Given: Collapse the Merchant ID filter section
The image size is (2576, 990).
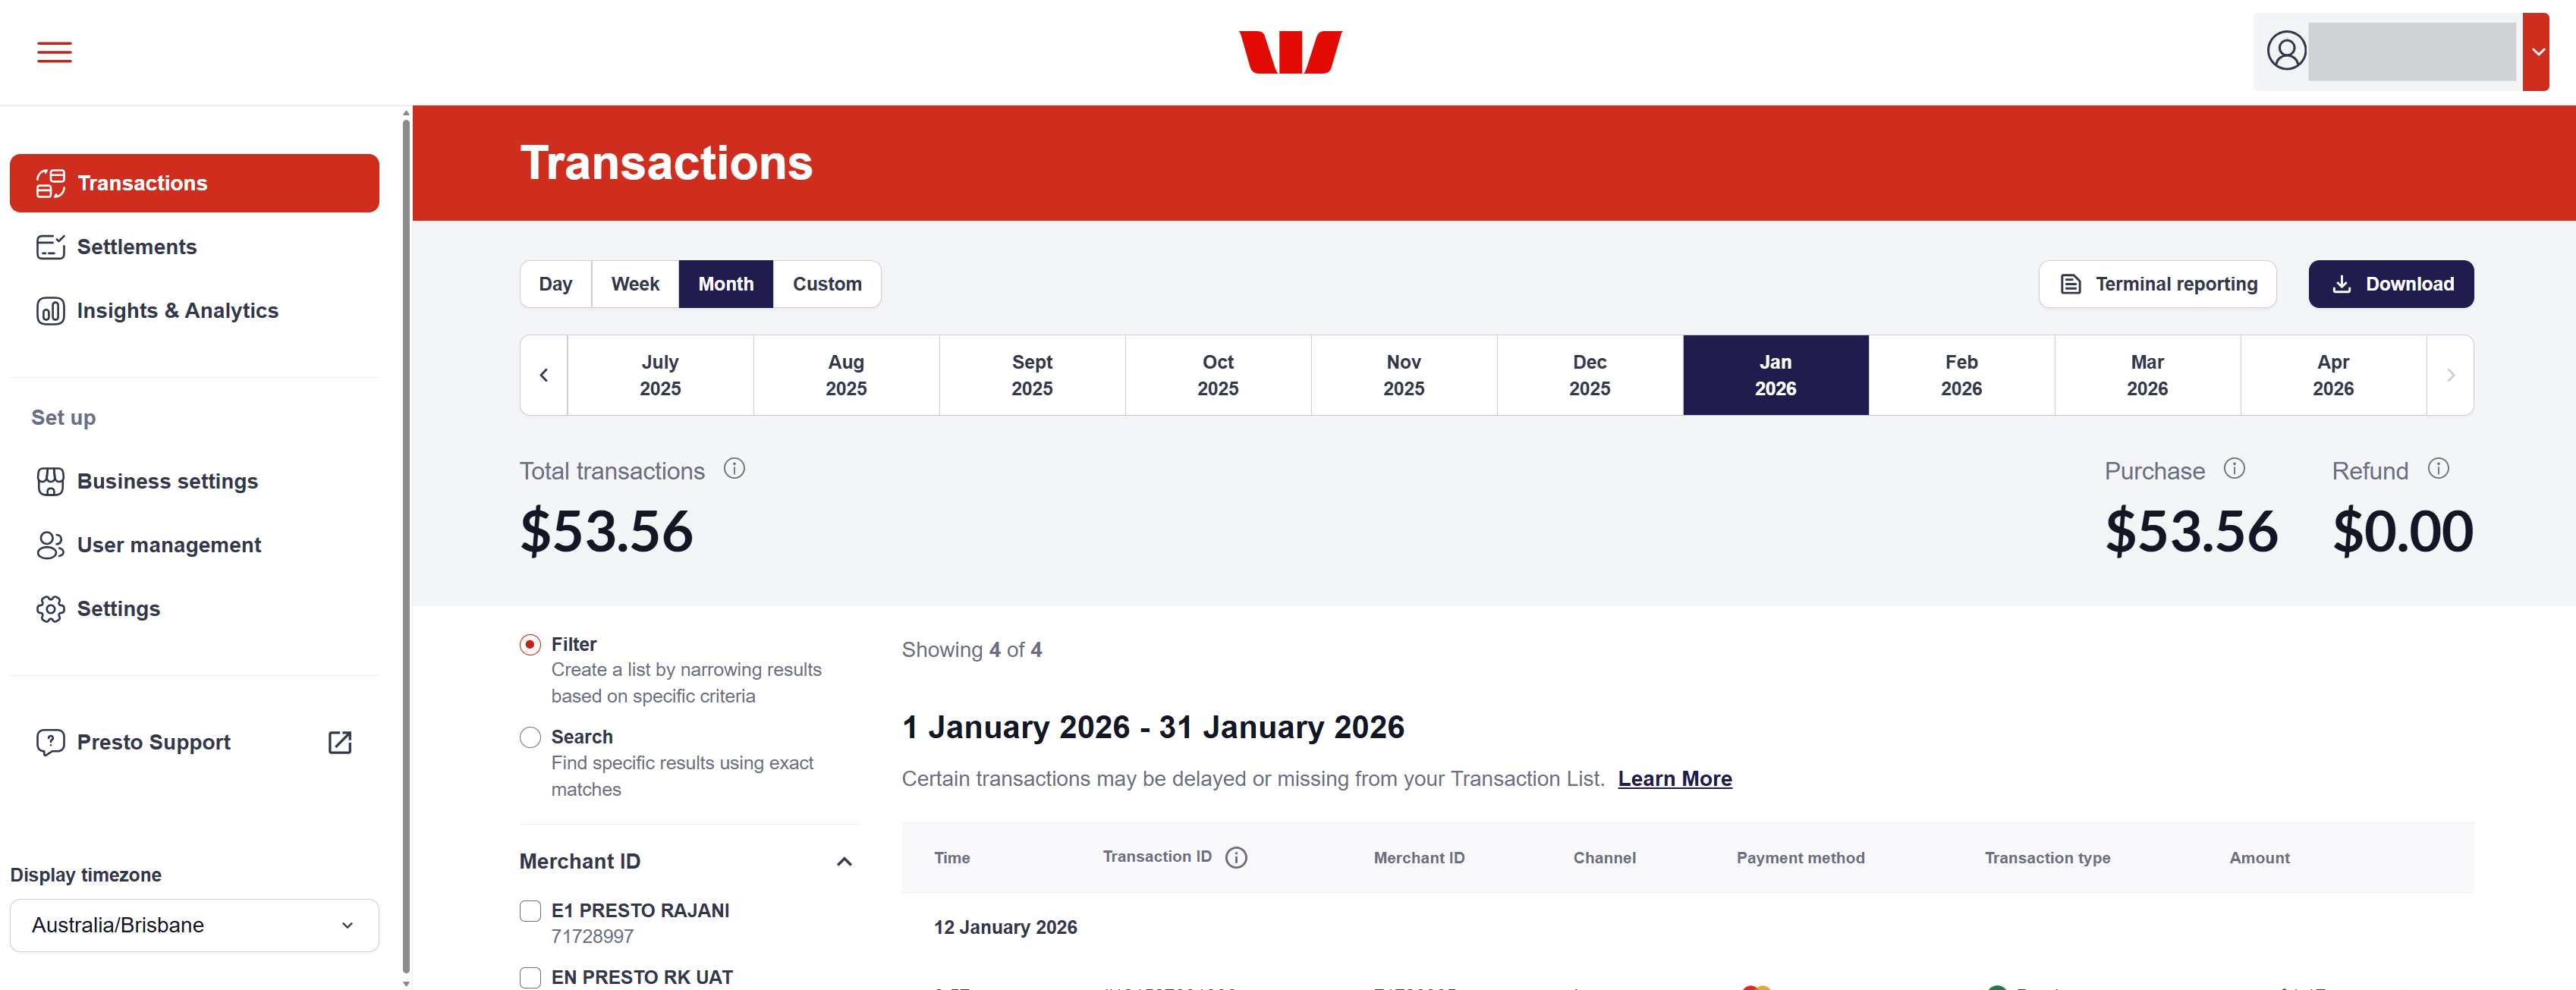Looking at the screenshot, I should [844, 861].
